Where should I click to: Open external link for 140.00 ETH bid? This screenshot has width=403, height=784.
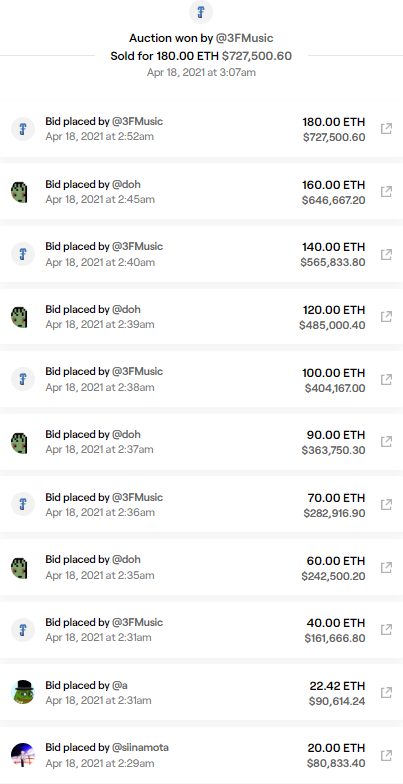[386, 254]
